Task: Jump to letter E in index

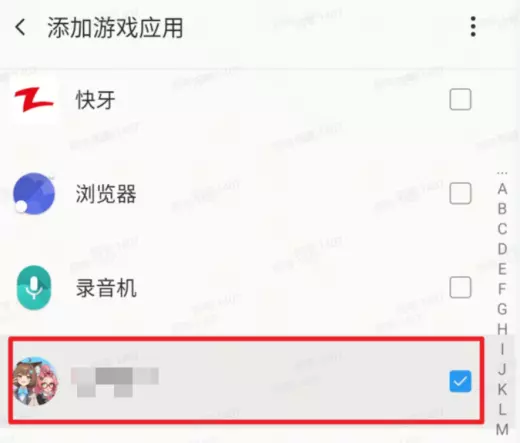Action: [x=502, y=269]
